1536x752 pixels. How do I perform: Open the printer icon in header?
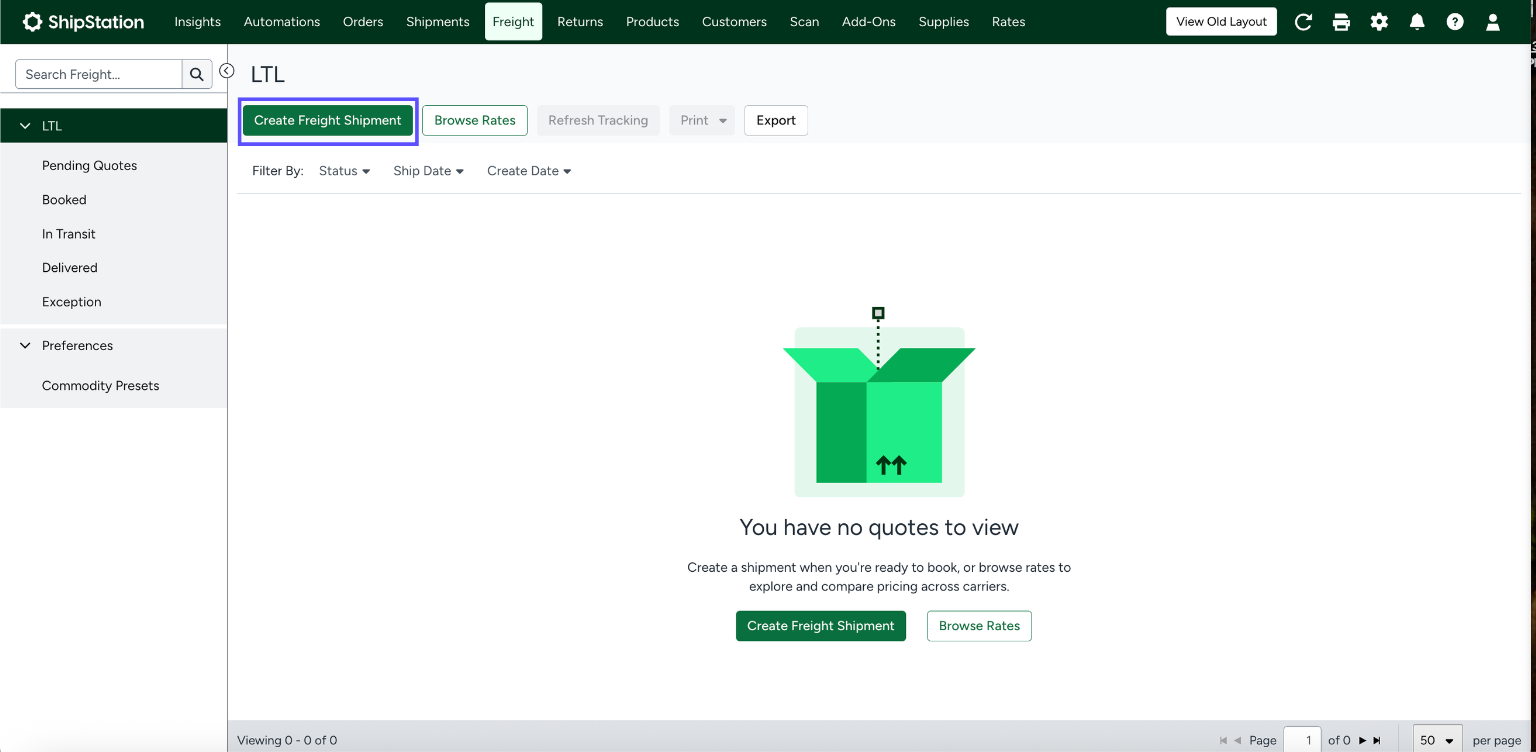coord(1341,22)
